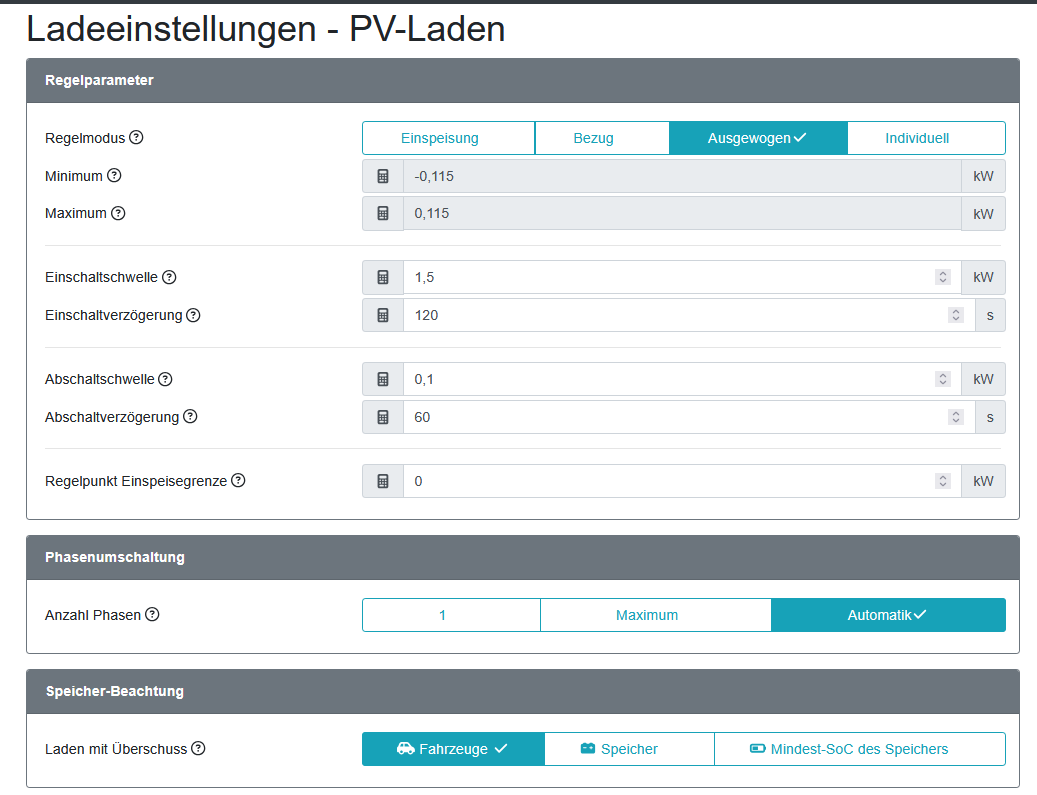Click calculator icon in Maximum field row

click(383, 214)
